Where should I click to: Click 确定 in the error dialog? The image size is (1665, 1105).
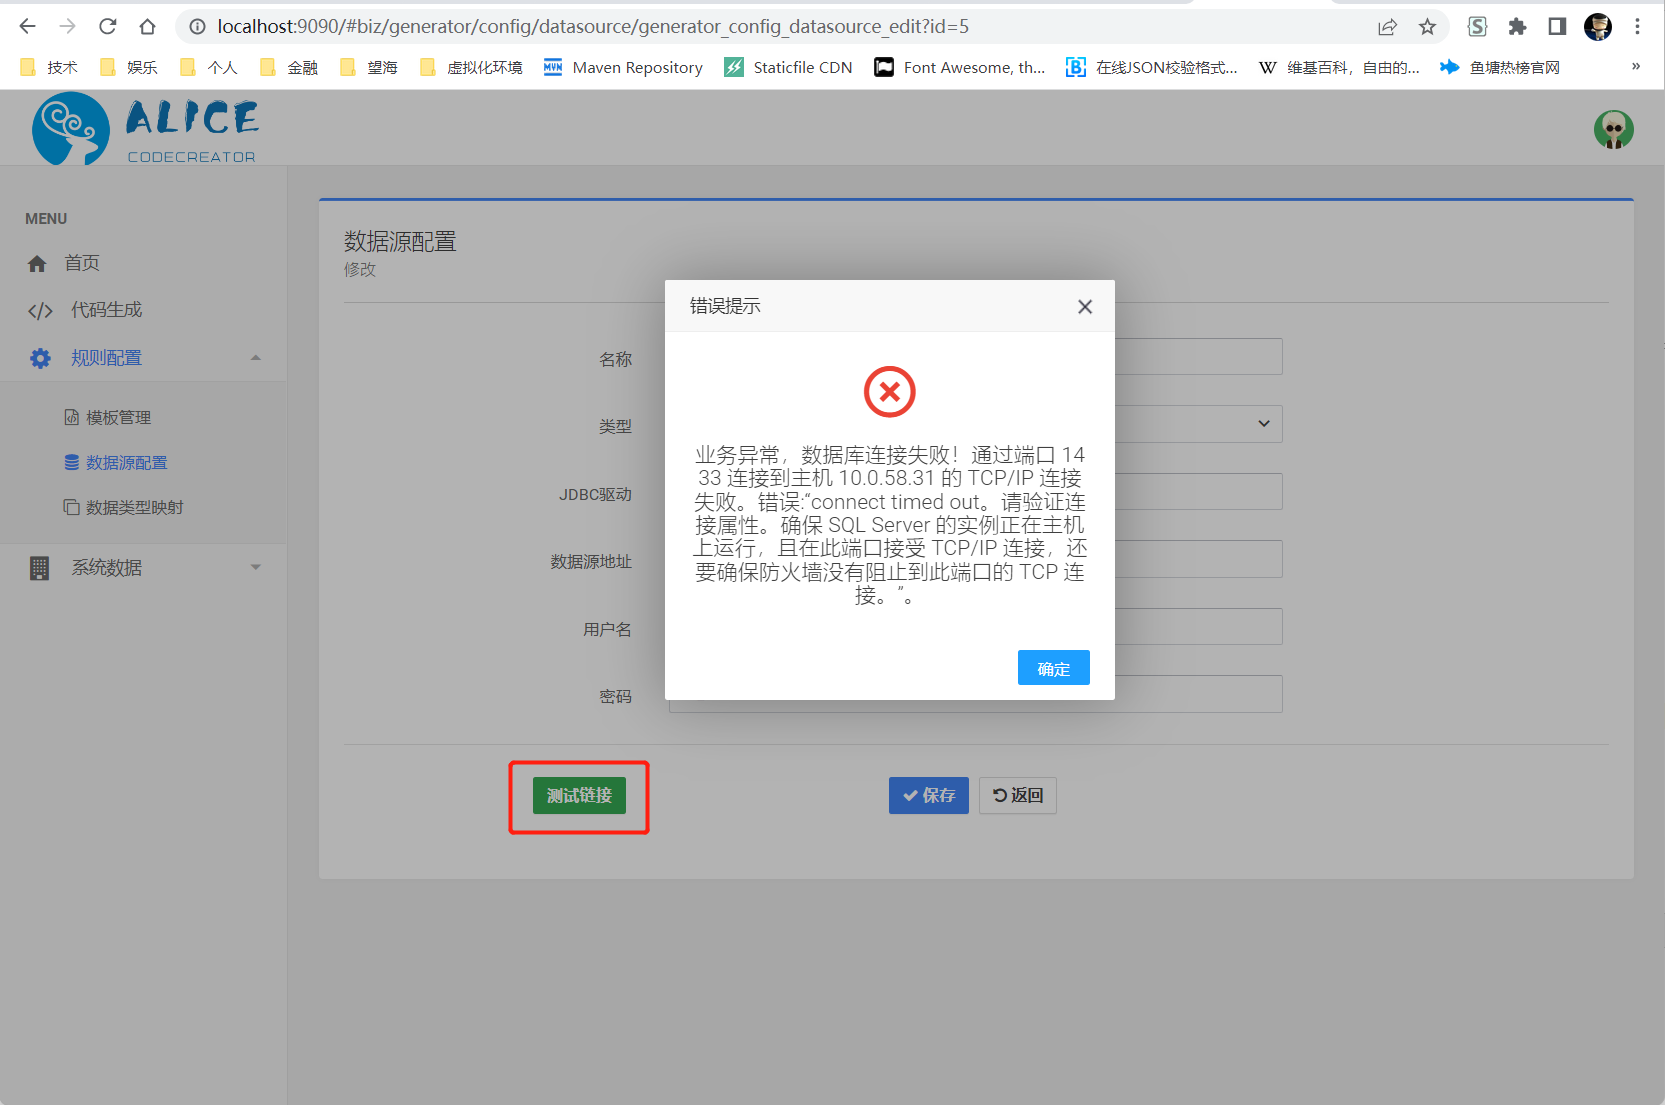(x=1054, y=668)
